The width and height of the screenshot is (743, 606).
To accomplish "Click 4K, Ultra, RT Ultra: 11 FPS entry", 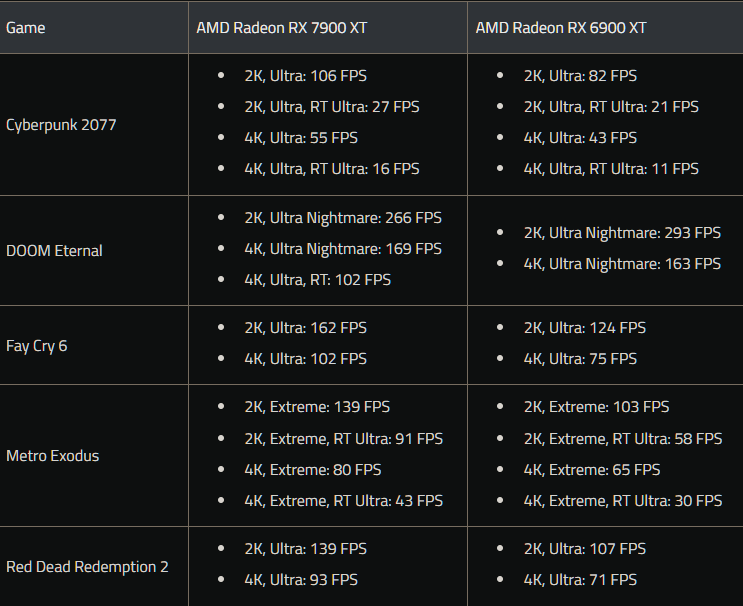I will coord(611,169).
